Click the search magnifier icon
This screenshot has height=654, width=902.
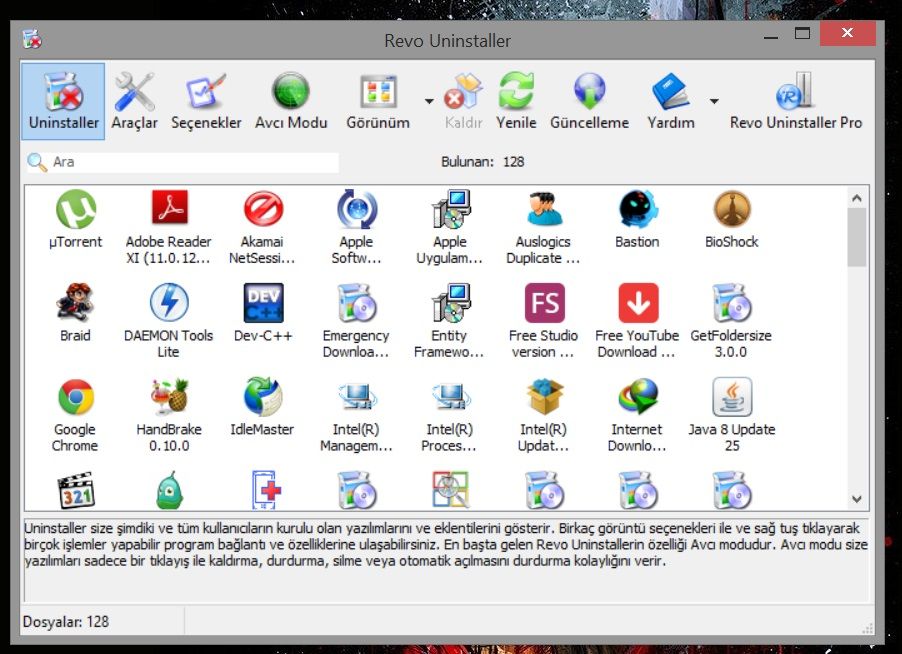37,162
